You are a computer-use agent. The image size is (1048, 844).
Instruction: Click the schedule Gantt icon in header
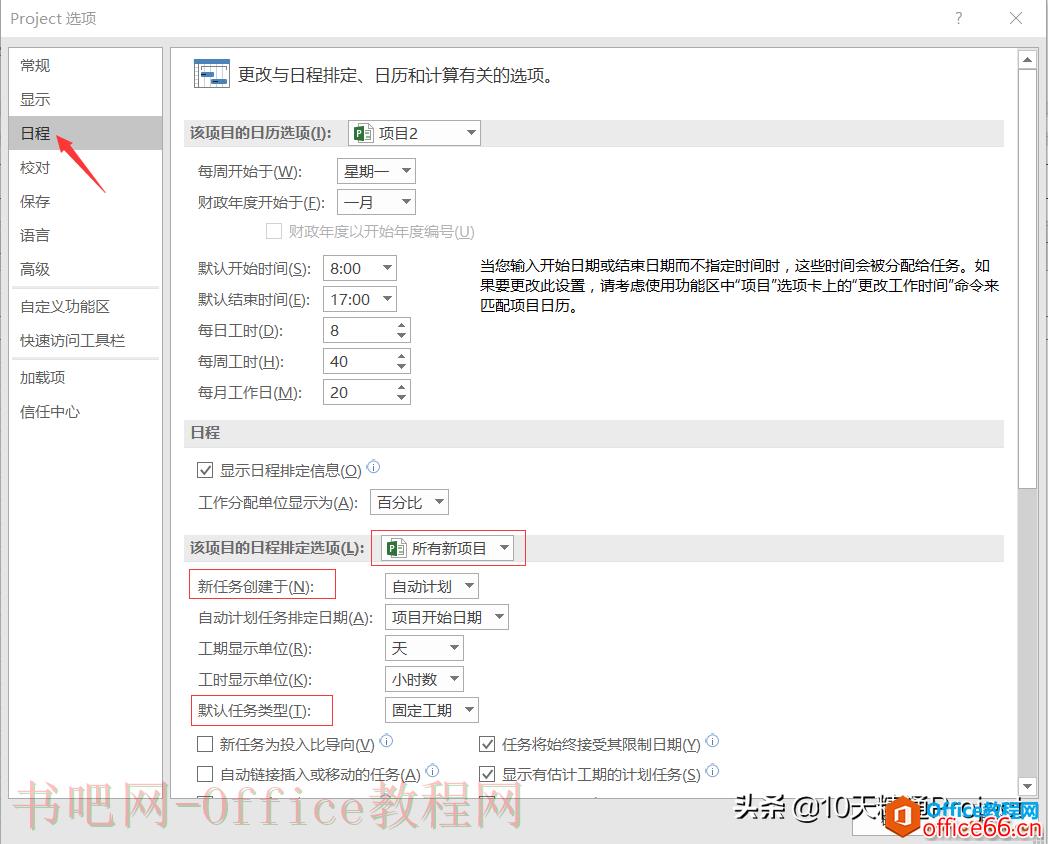[x=211, y=74]
